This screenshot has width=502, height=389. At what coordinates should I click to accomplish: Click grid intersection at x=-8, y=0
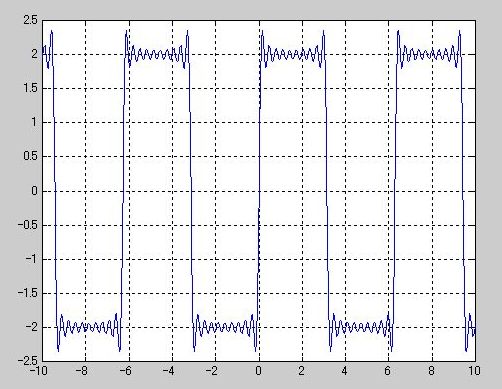click(86, 191)
